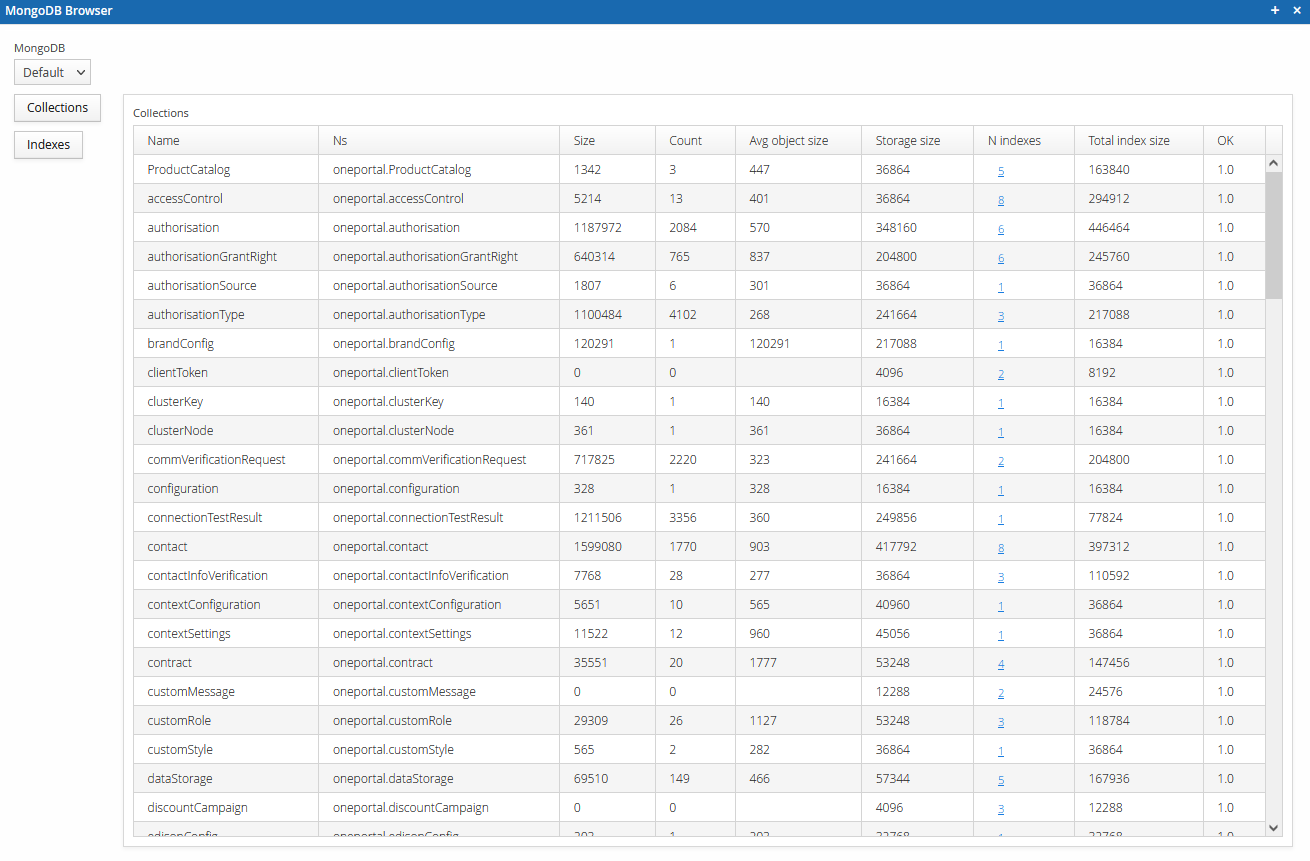
Task: Sort table by Name column header
Action: tap(164, 141)
